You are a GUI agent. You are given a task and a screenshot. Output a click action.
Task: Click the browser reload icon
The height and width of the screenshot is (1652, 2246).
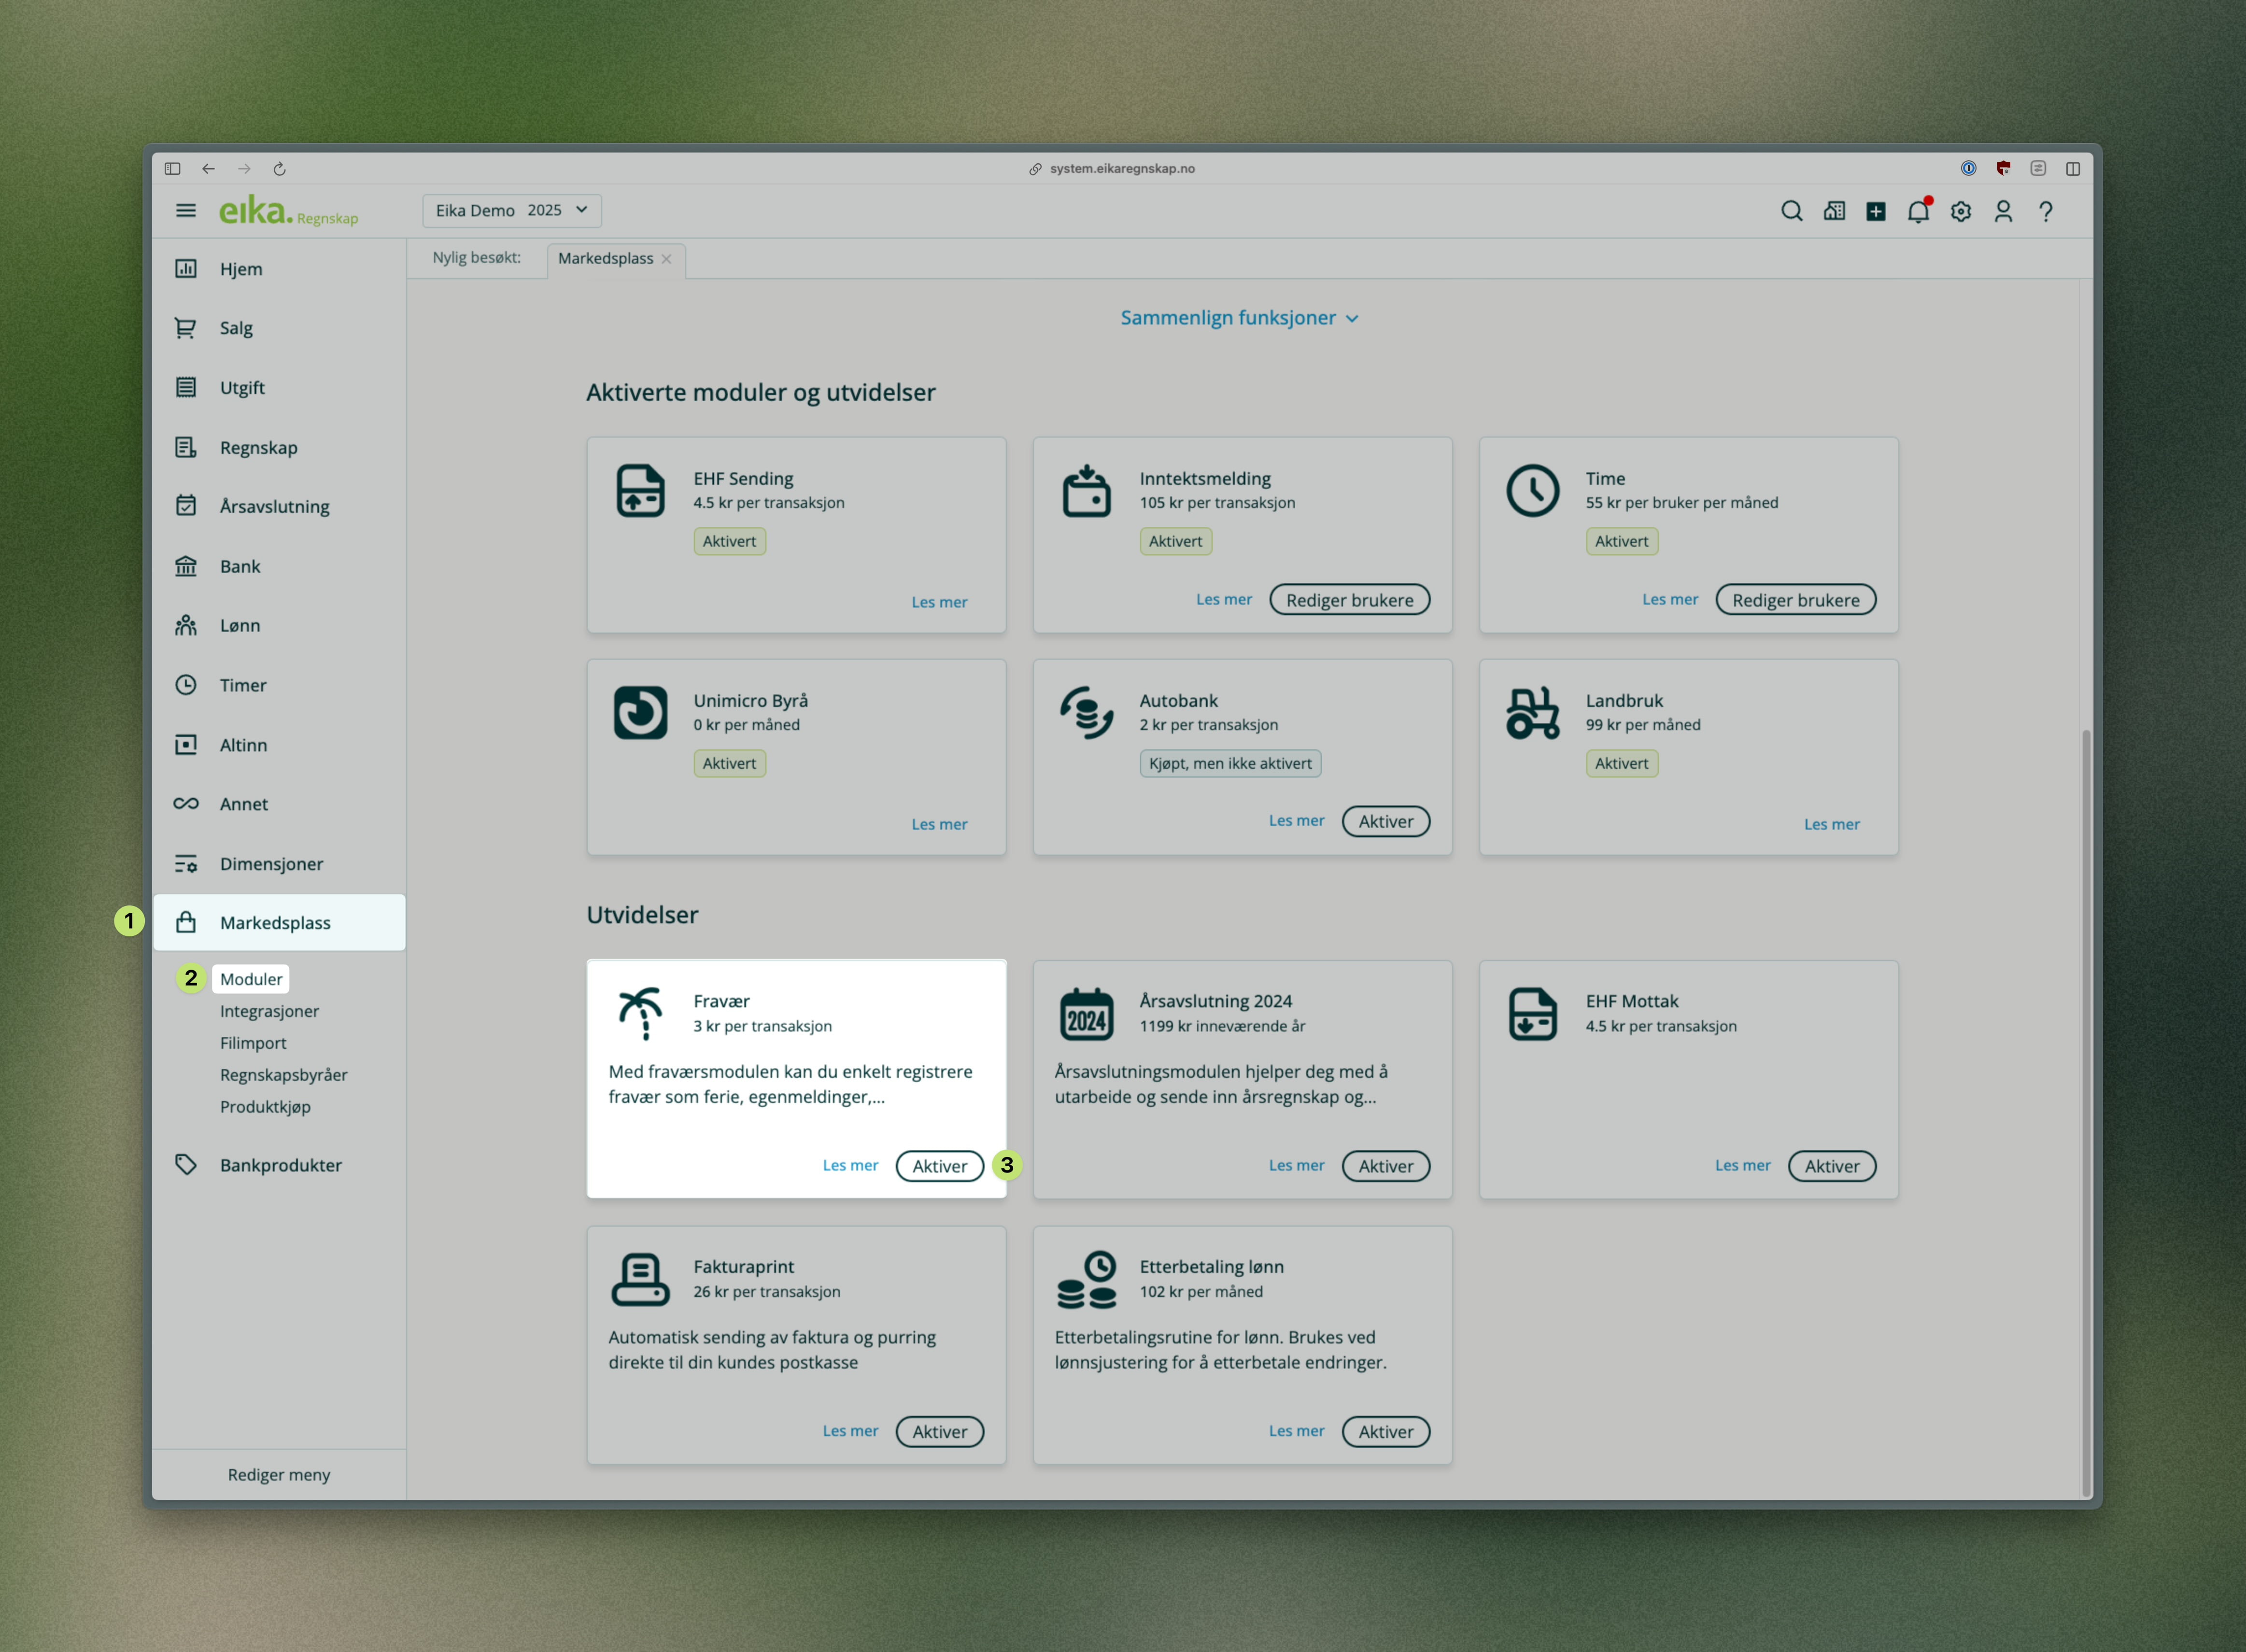click(280, 169)
